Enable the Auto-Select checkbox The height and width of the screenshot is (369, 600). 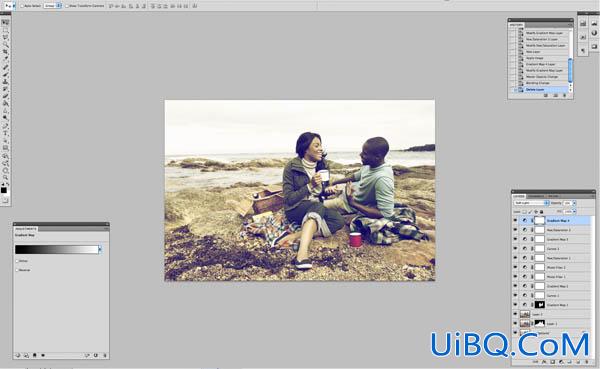point(22,6)
